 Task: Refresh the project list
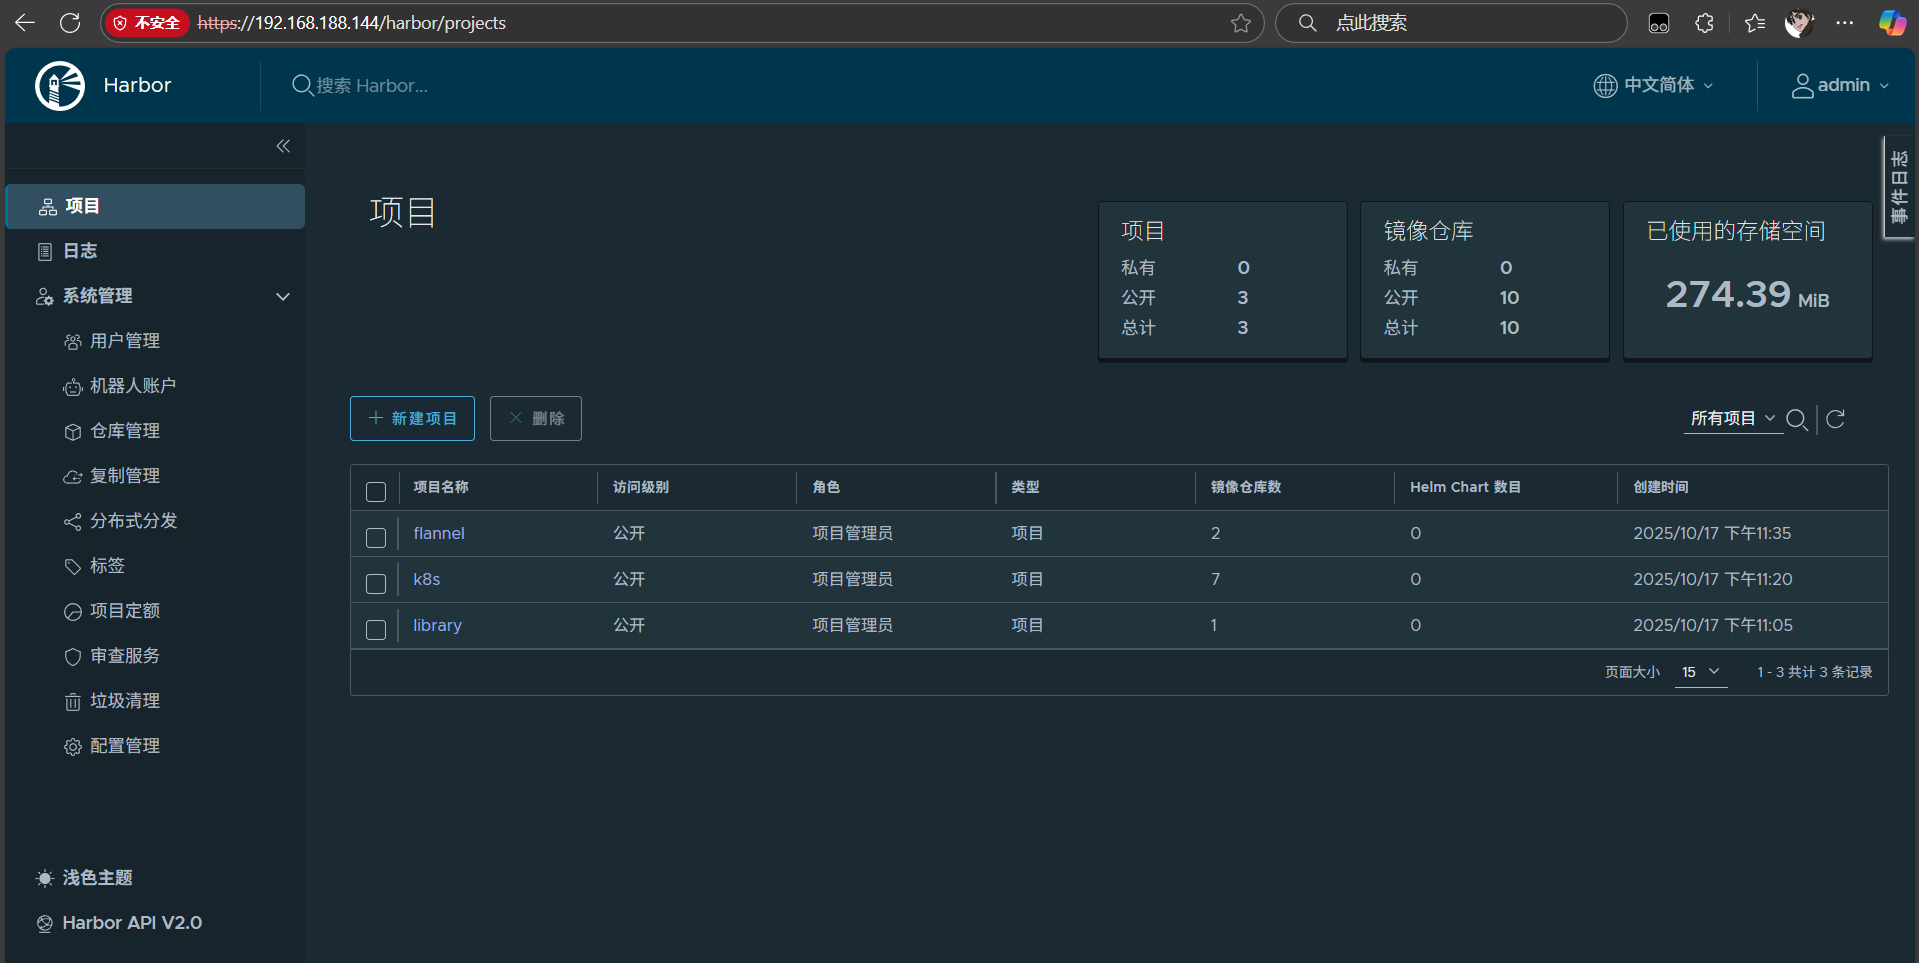click(x=1835, y=419)
